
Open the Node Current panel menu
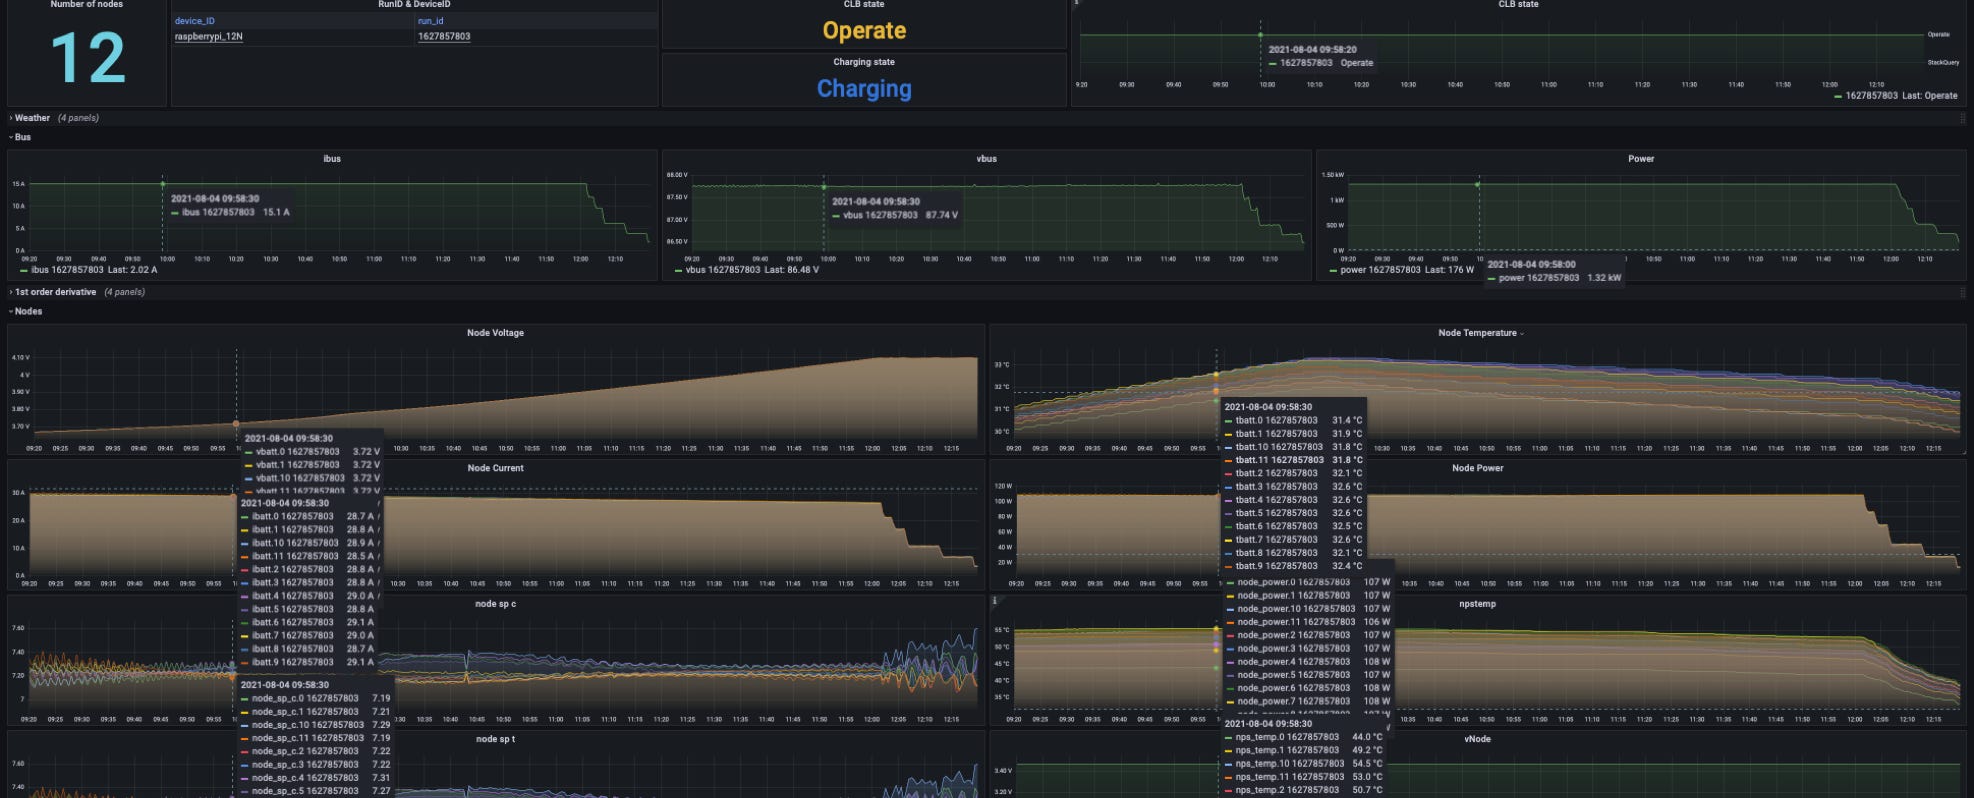click(495, 468)
